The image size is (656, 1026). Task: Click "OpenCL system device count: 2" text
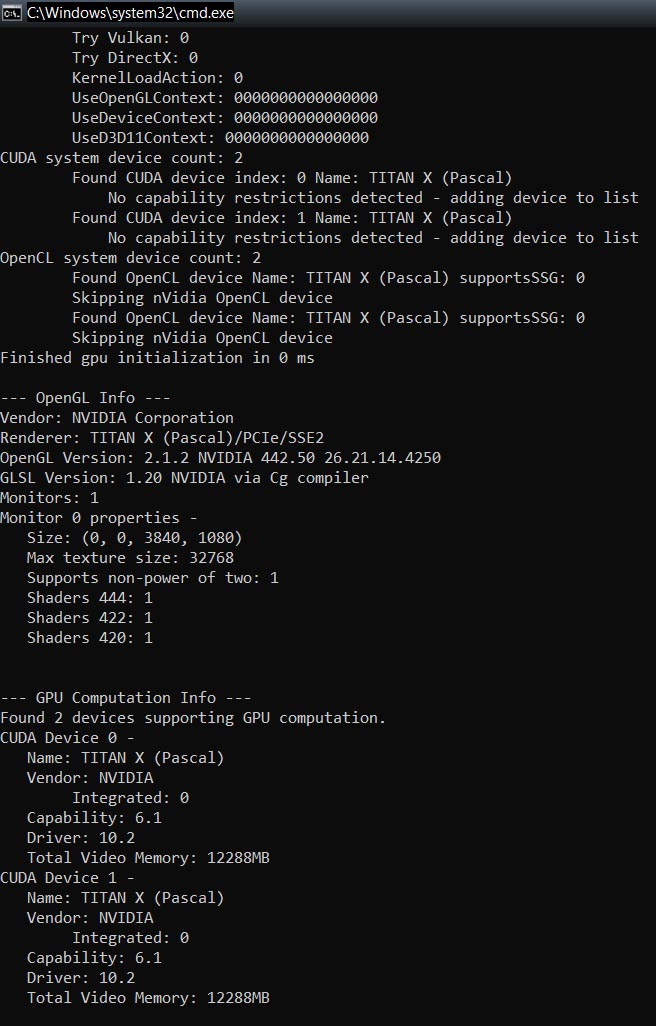[x=131, y=258]
